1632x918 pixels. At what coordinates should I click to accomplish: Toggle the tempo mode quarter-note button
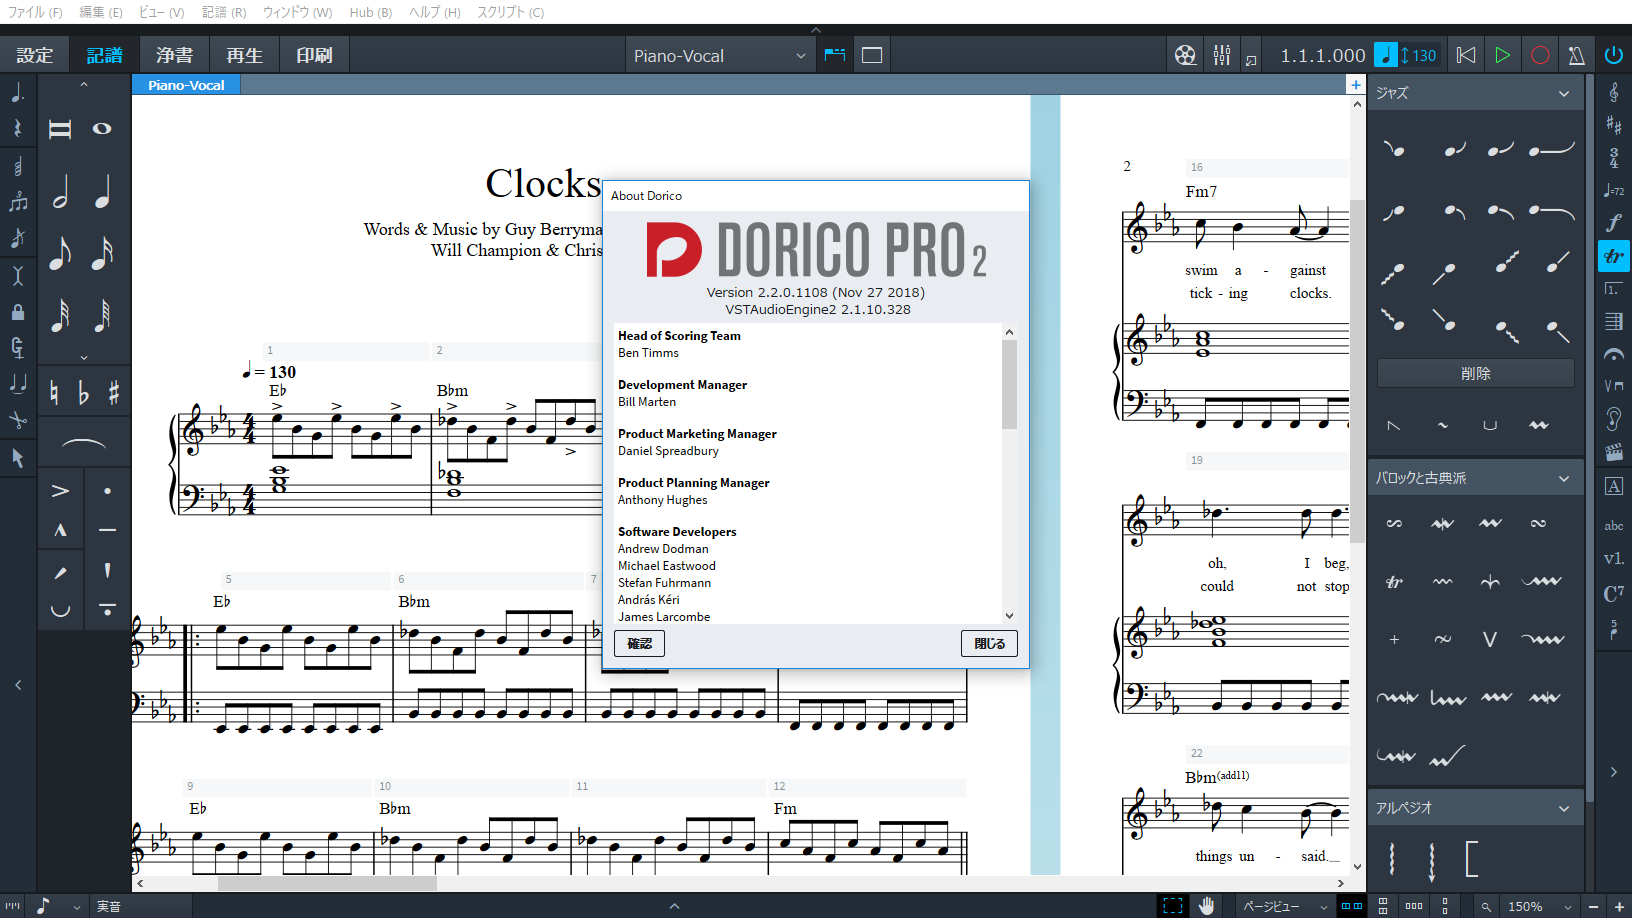[1385, 55]
